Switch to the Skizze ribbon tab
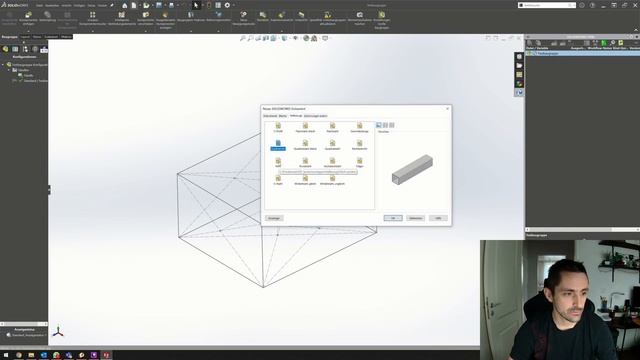 click(37, 37)
